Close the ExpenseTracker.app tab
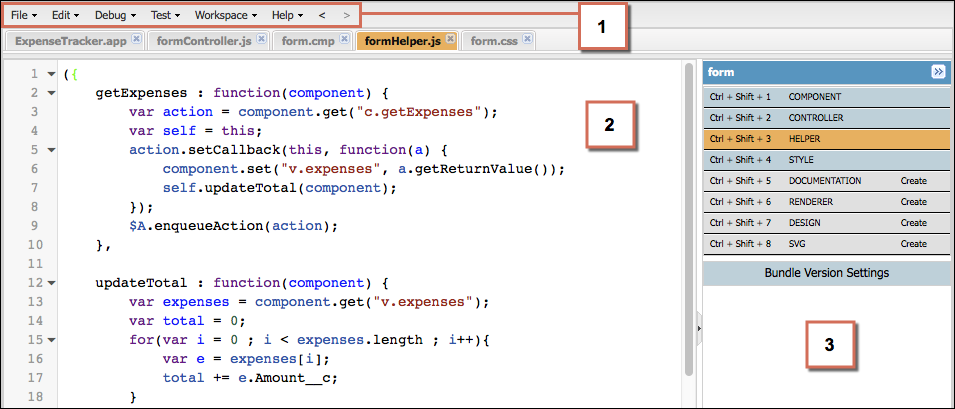This screenshot has width=955, height=409. coord(138,39)
